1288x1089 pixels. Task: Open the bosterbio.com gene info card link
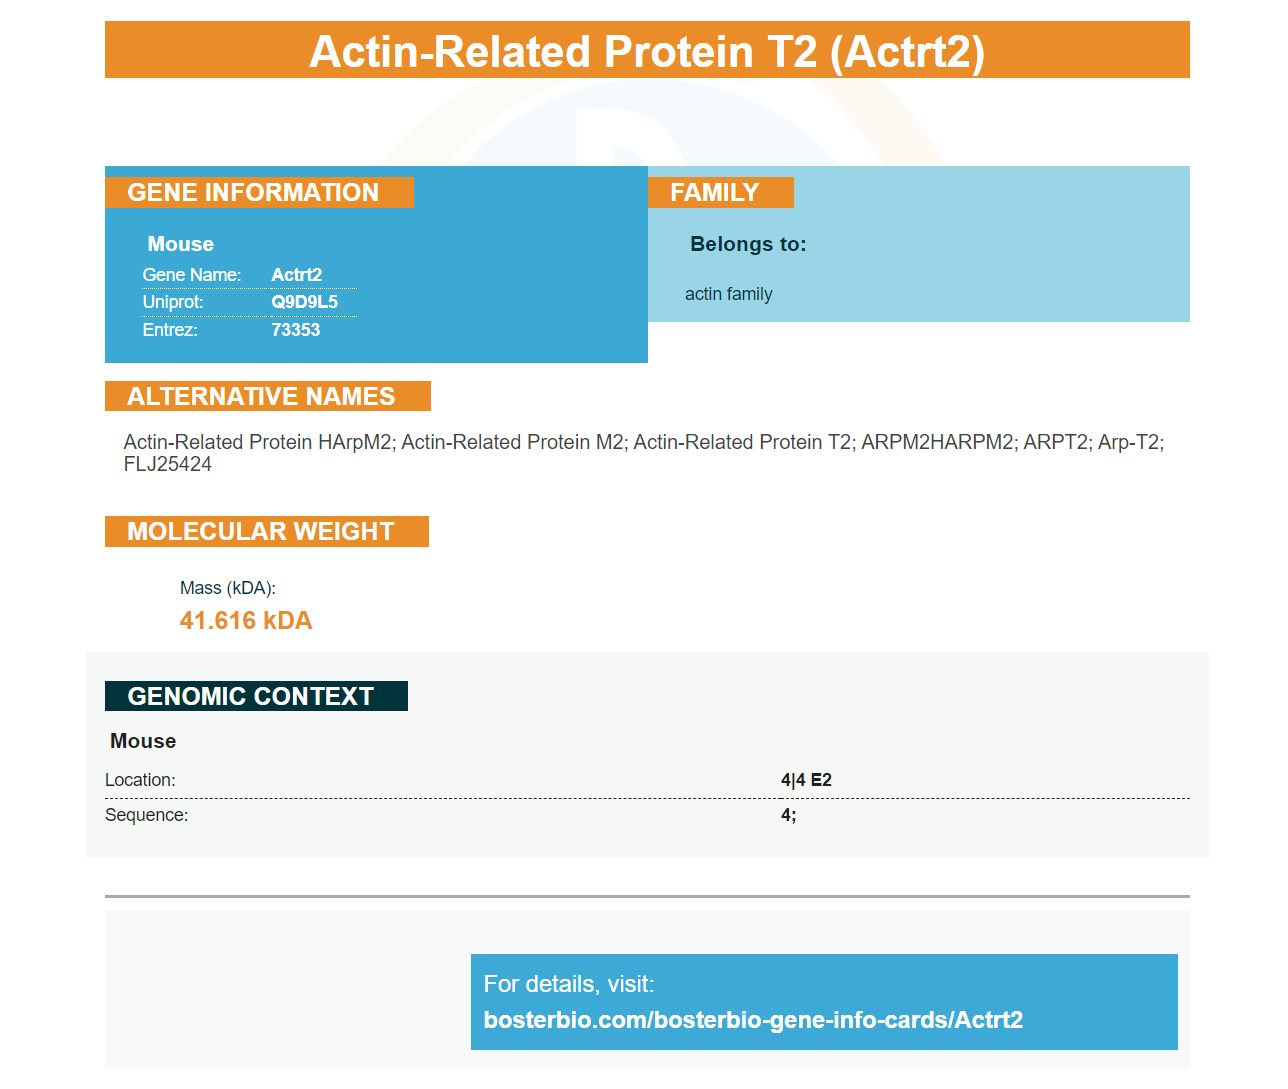(753, 1020)
